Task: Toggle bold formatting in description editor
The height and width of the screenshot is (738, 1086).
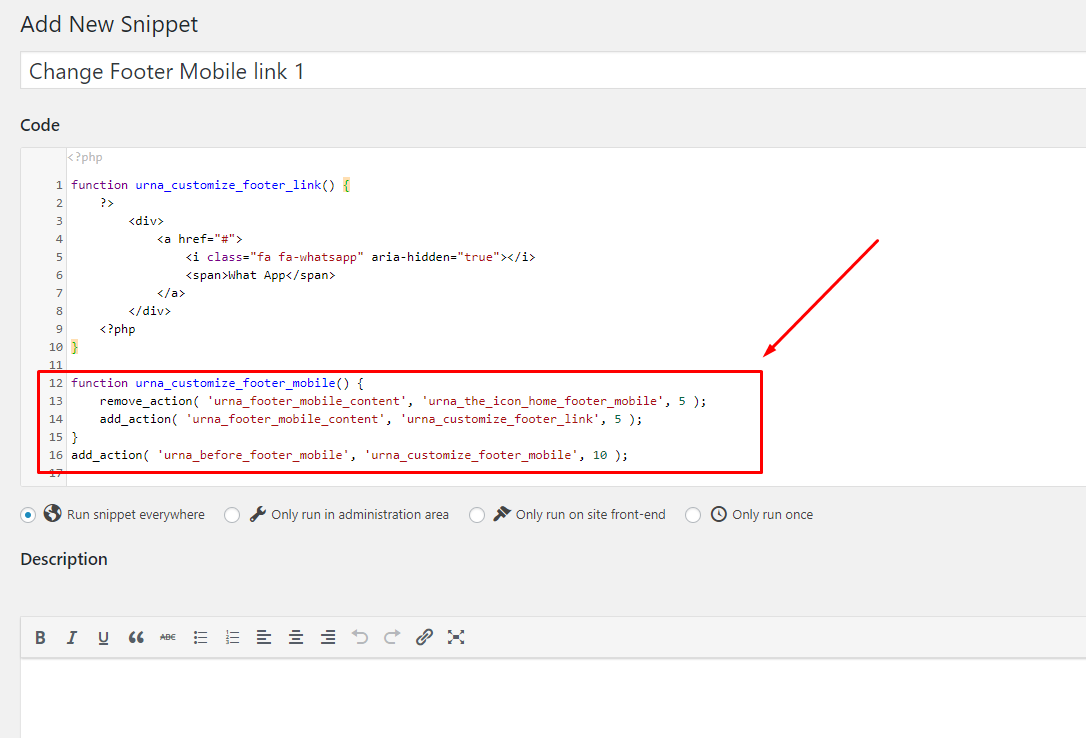Action: tap(40, 638)
